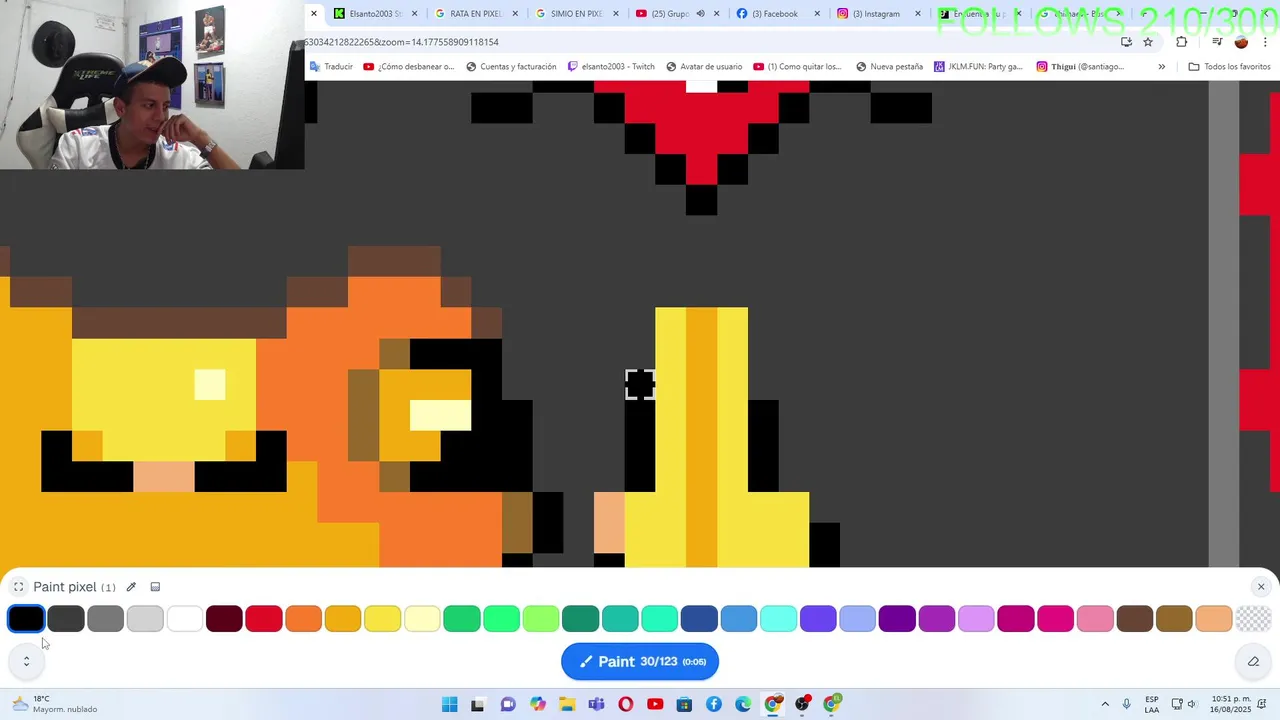The width and height of the screenshot is (1280, 720).
Task: Open Microsoft Edge from the taskbar
Action: tap(743, 705)
